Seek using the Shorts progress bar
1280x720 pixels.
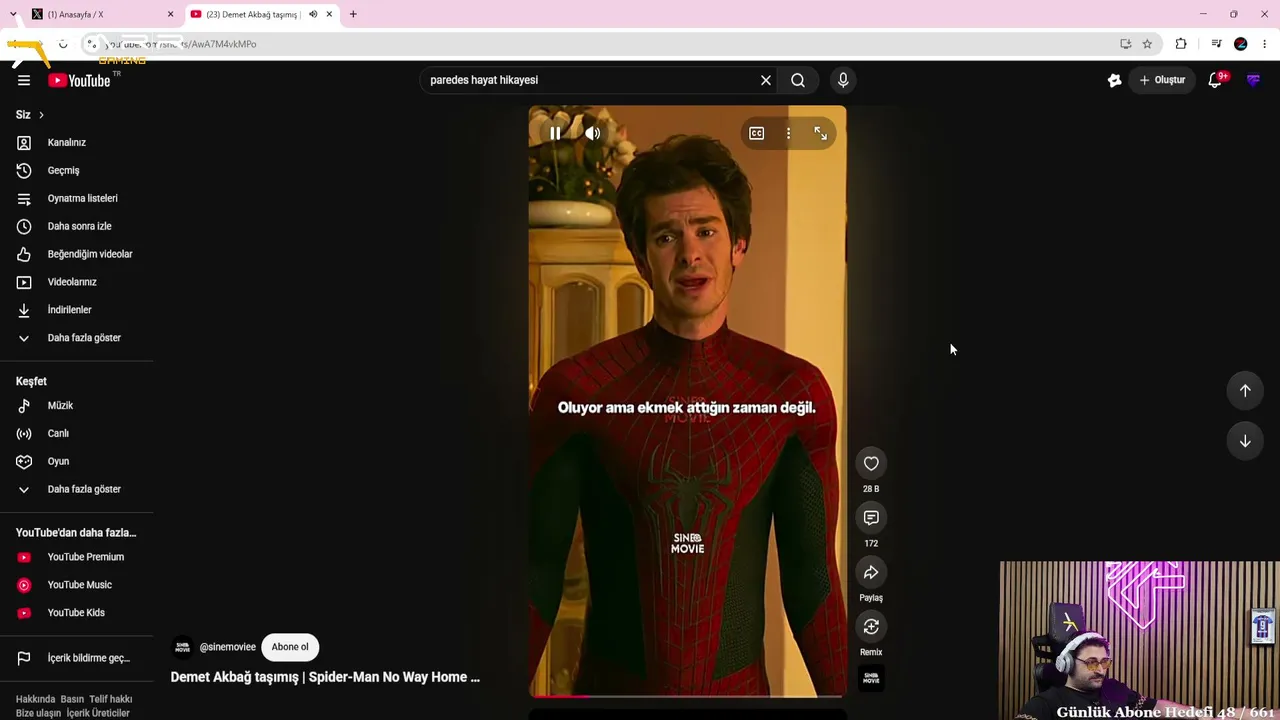pyautogui.click(x=687, y=695)
